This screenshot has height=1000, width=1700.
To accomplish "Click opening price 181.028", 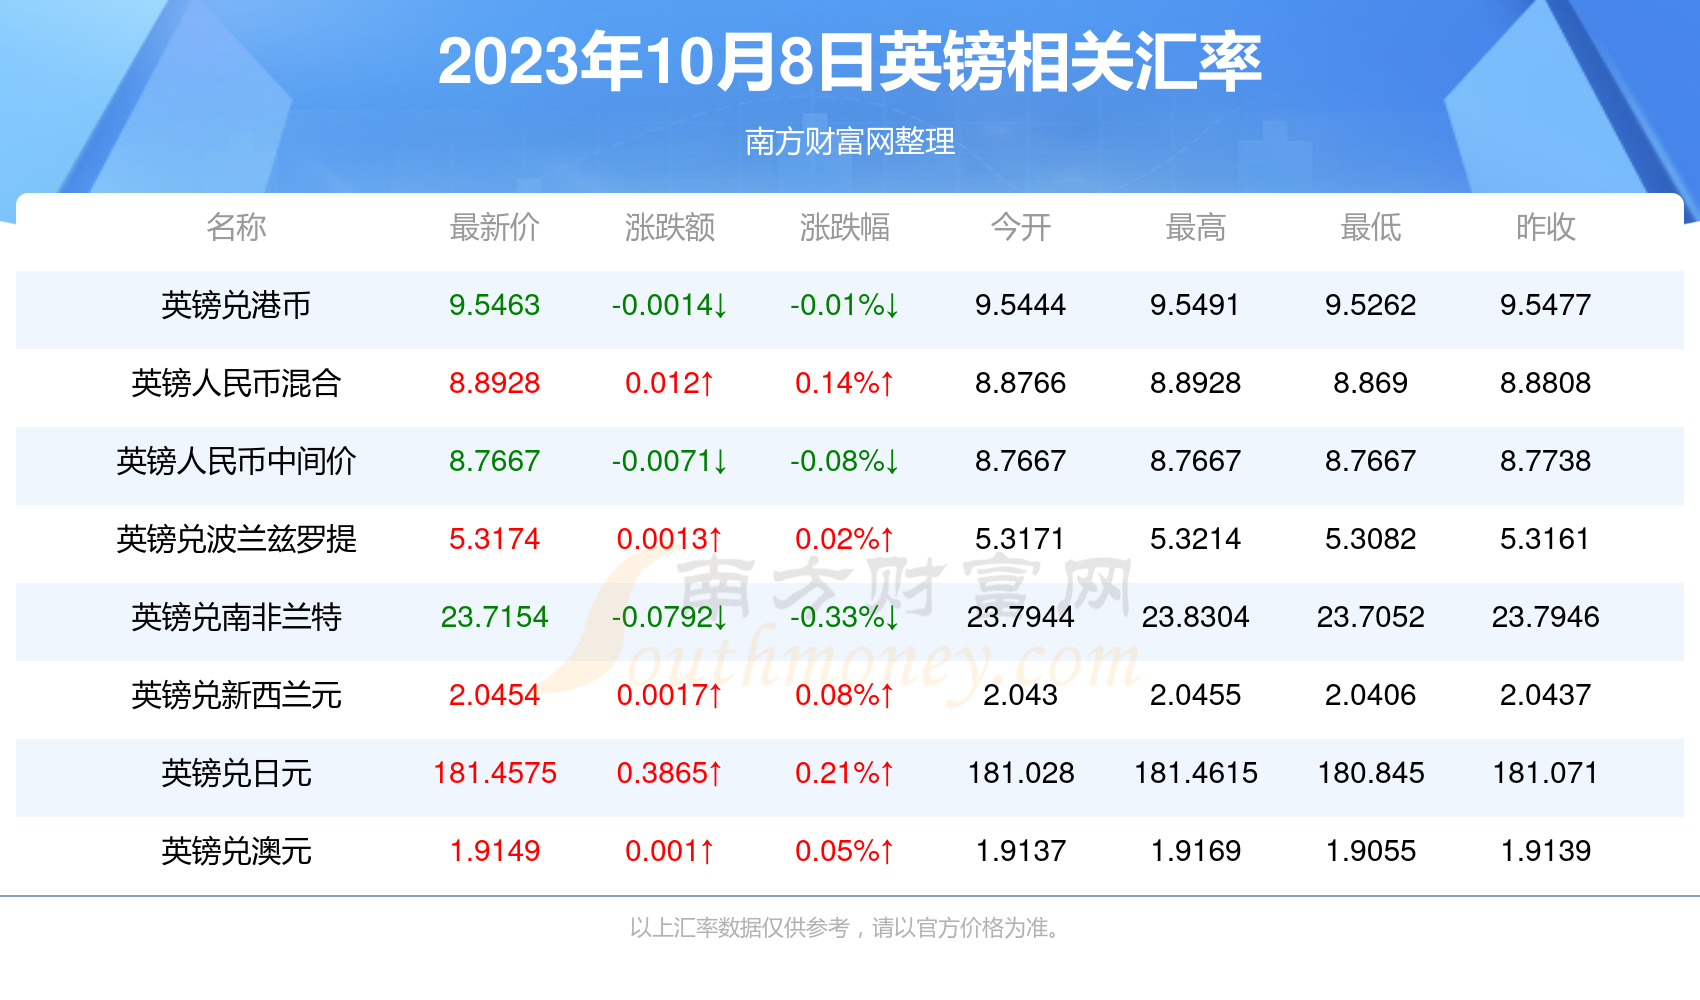I will (x=1020, y=773).
